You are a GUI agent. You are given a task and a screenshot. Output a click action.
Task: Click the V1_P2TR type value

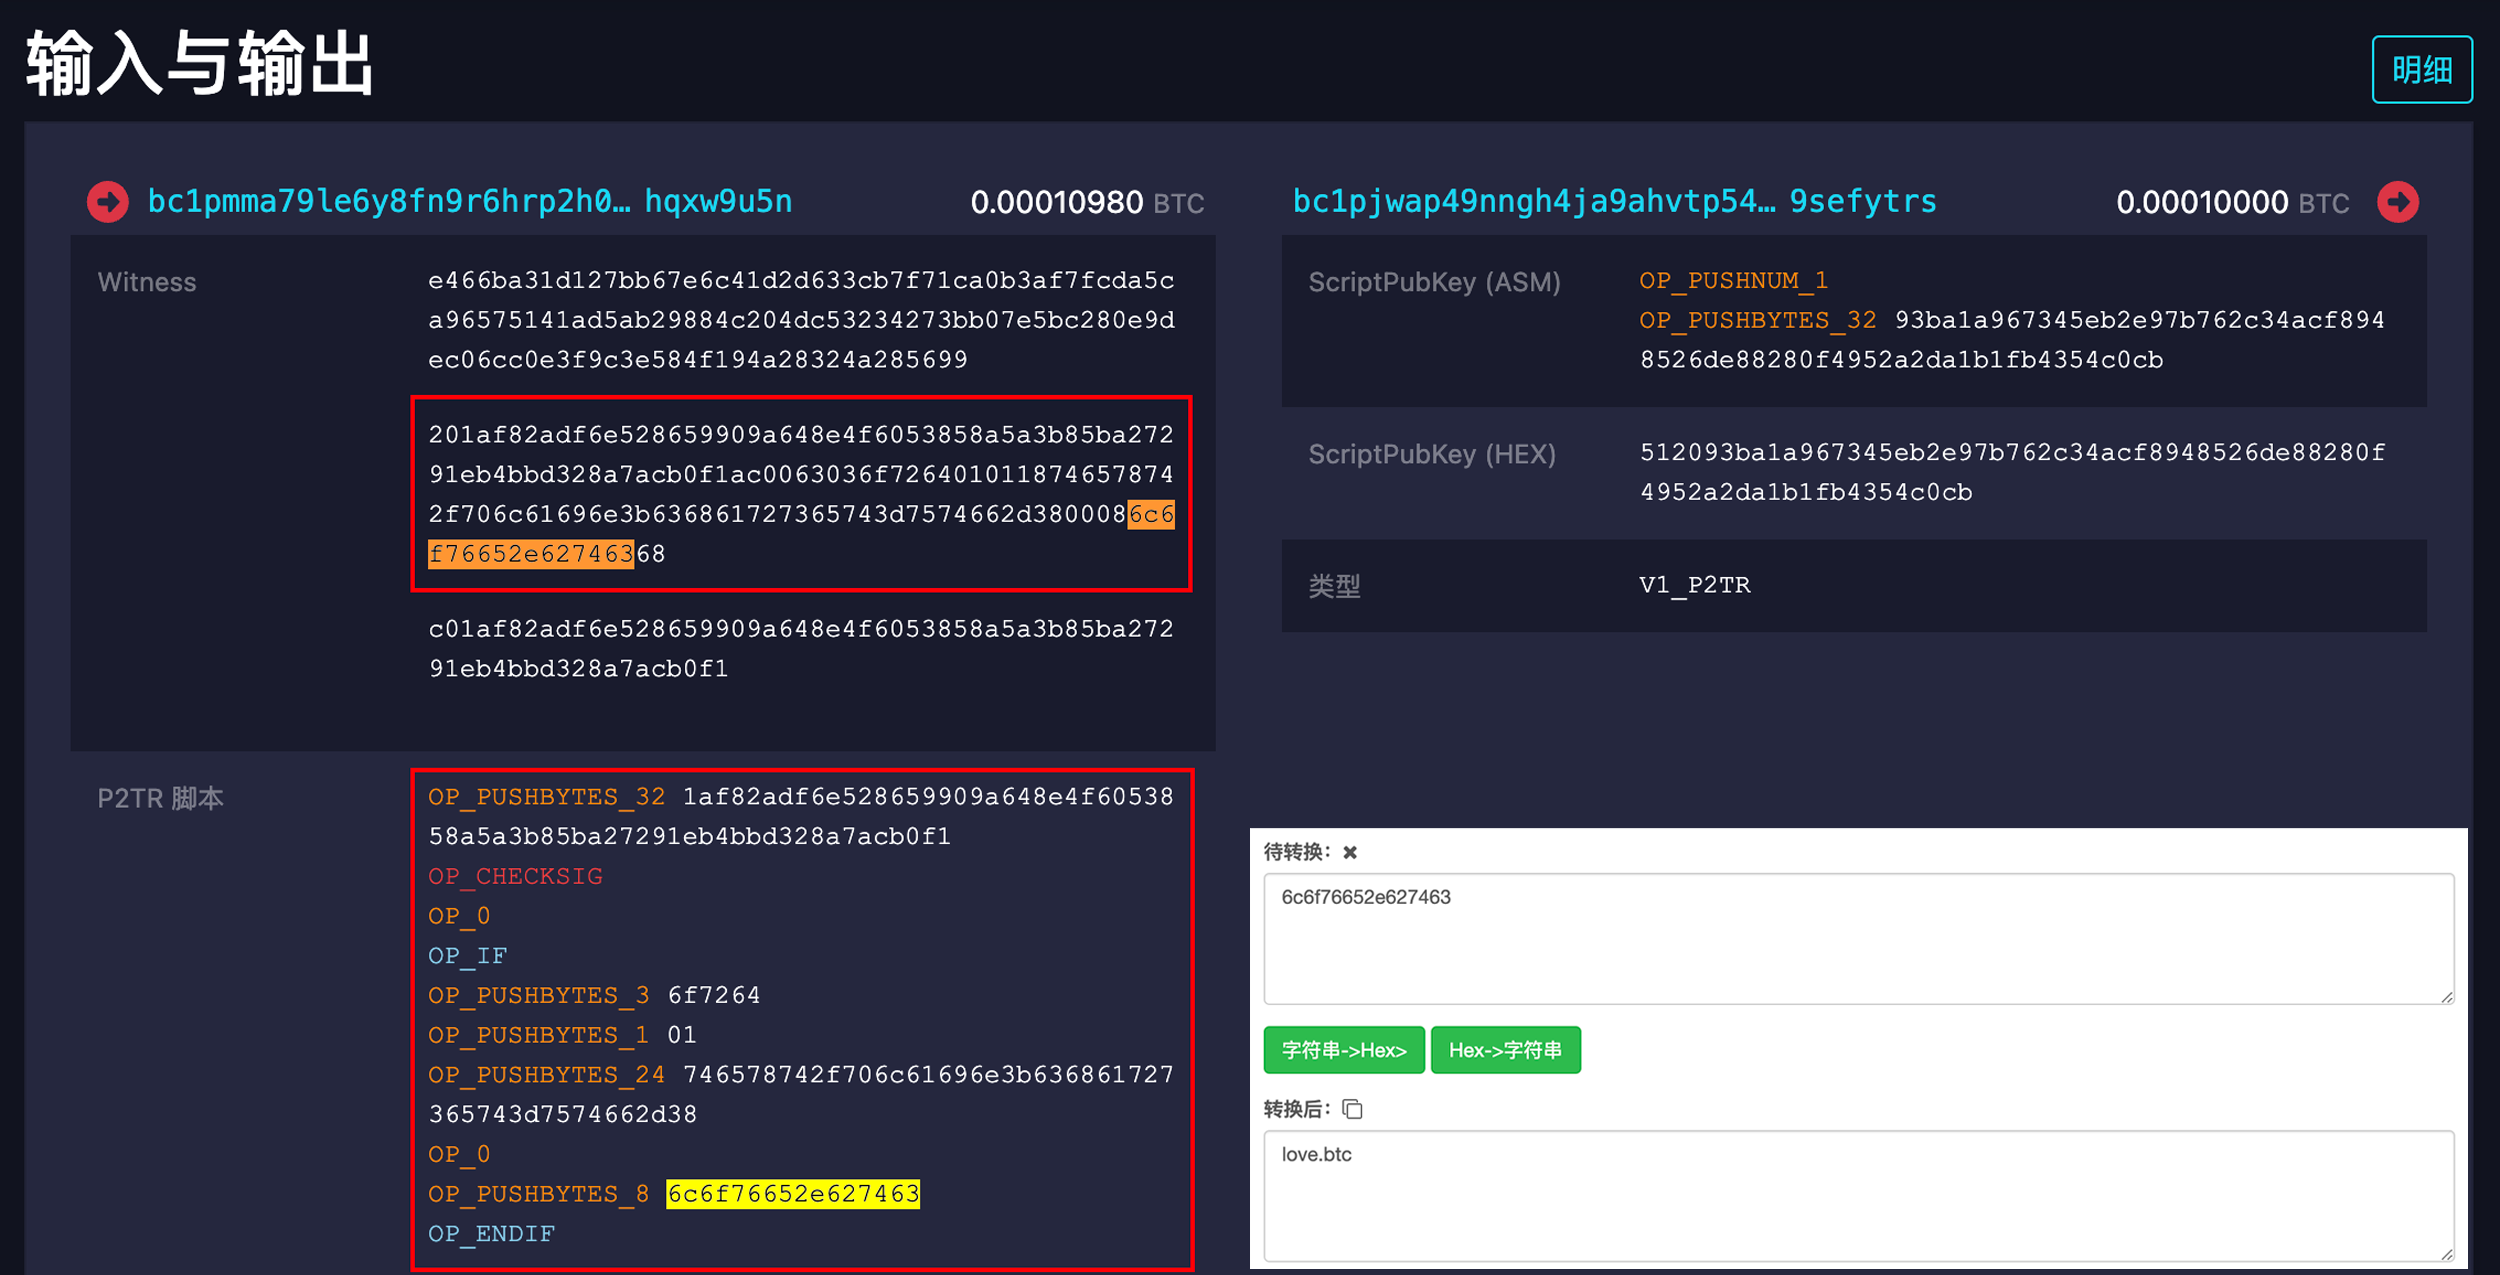tap(1694, 585)
